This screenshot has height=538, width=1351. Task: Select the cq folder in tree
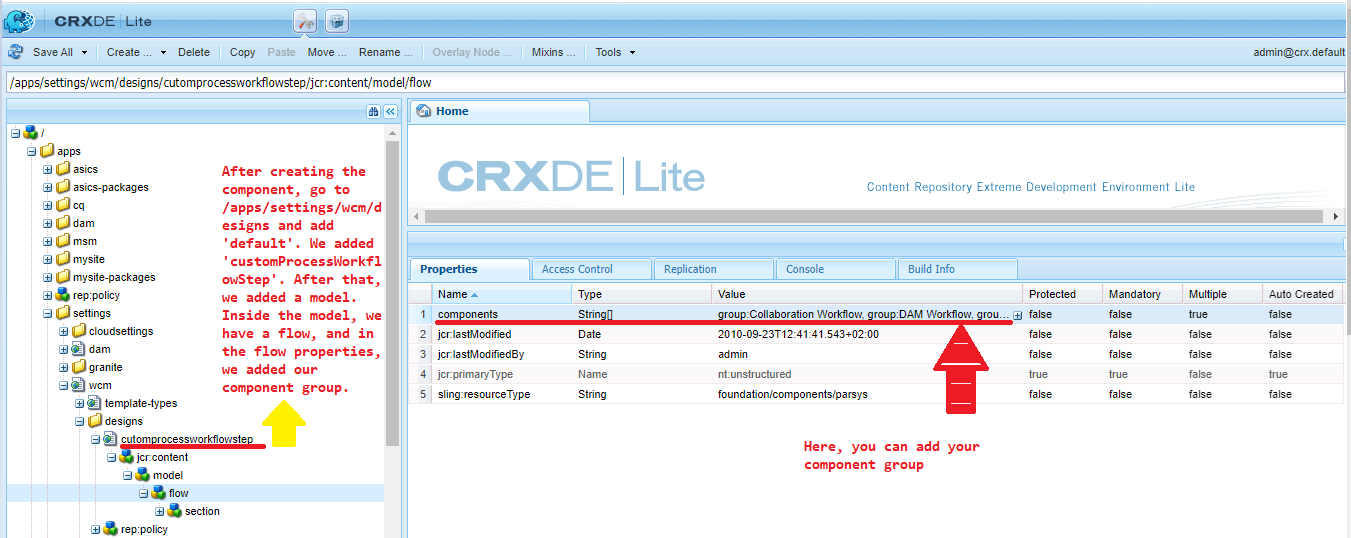pyautogui.click(x=79, y=205)
